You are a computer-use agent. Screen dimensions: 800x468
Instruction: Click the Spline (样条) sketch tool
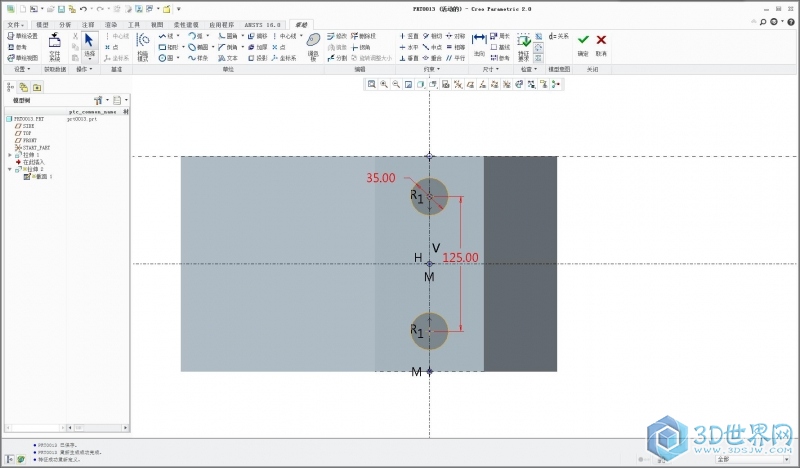(x=198, y=58)
